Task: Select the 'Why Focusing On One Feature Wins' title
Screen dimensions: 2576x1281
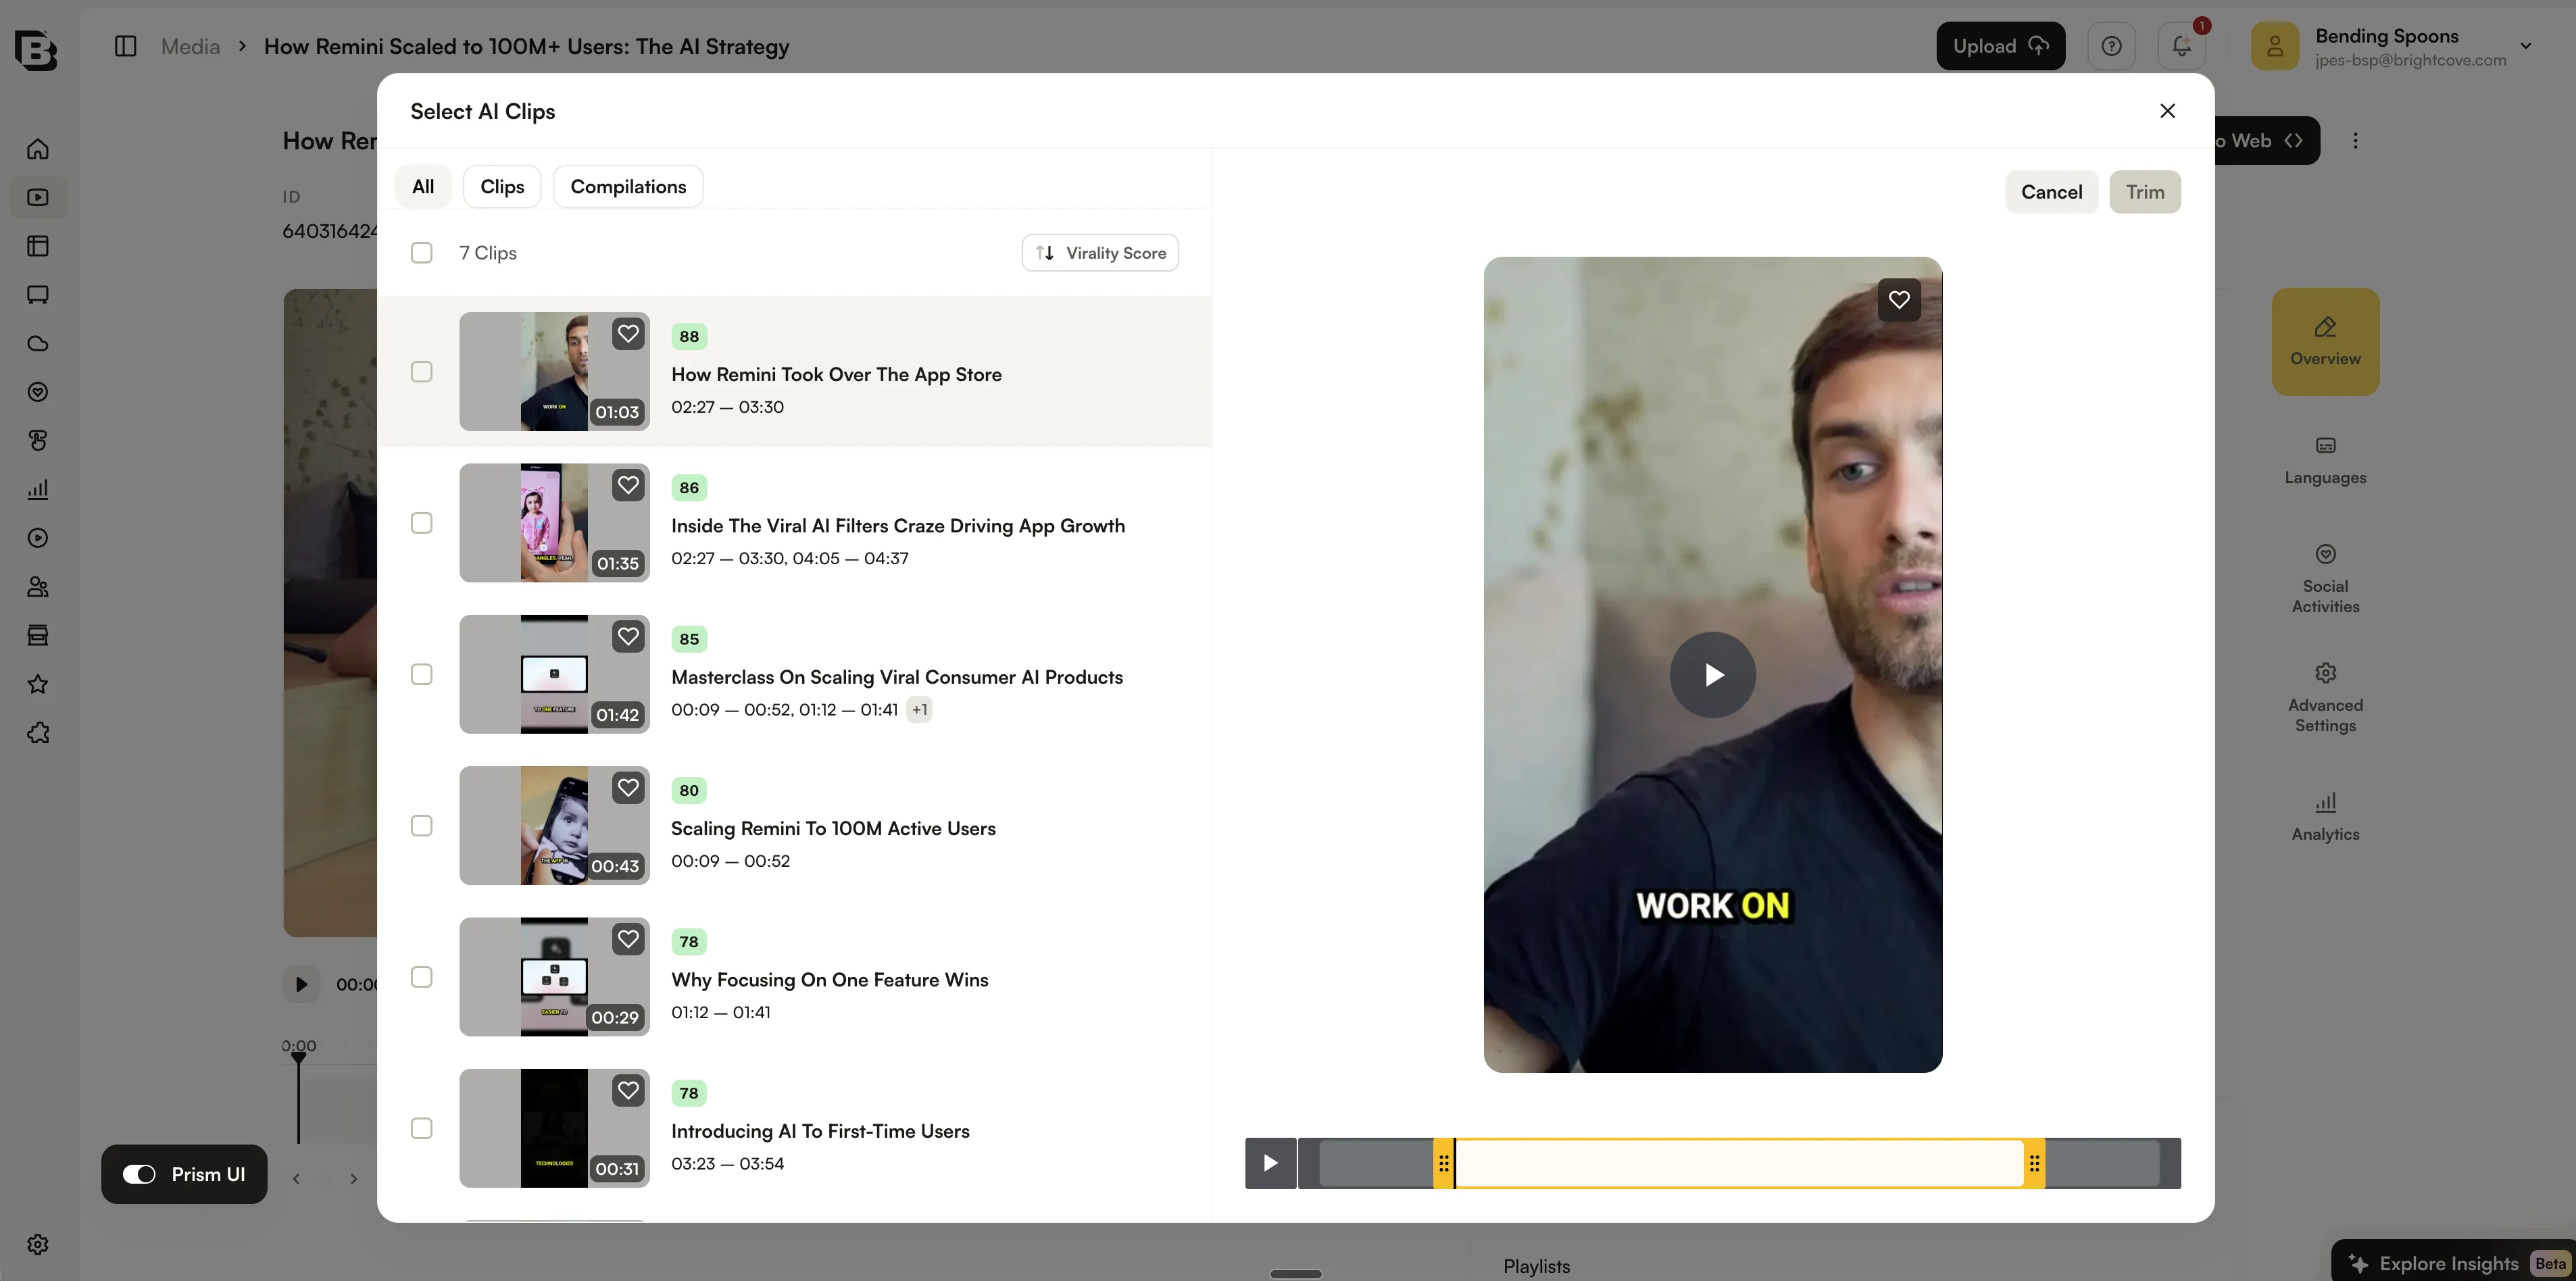Action: click(x=829, y=980)
